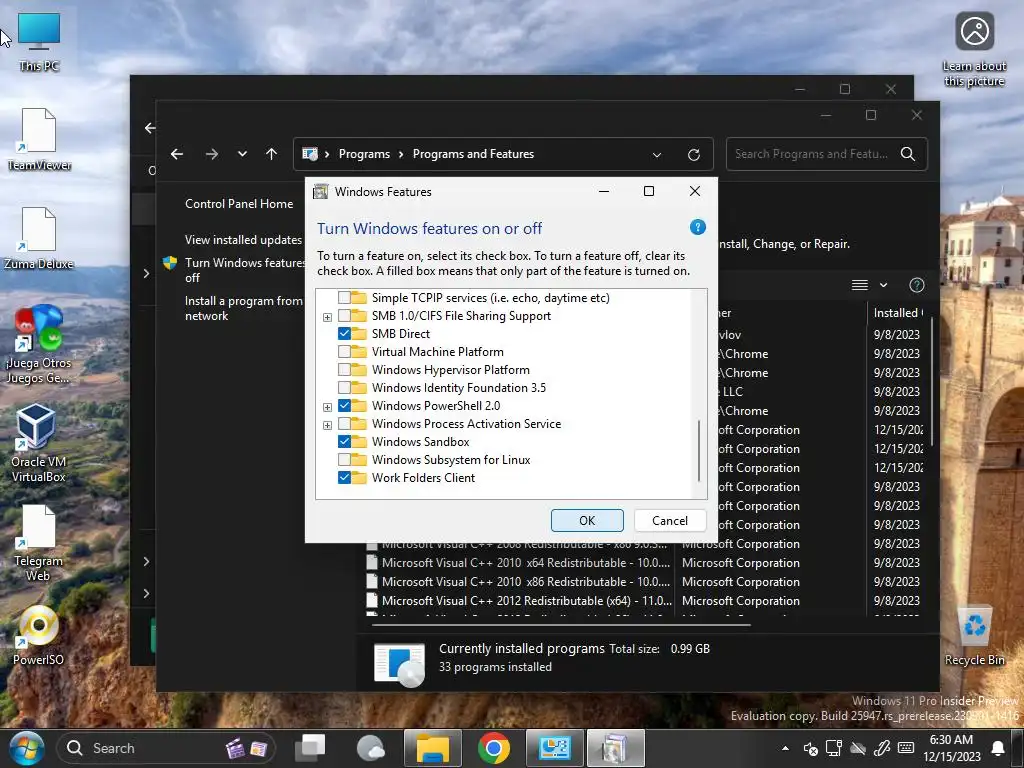1024x768 pixels.
Task: Uncheck Windows PowerShell 2.0
Action: click(344, 406)
